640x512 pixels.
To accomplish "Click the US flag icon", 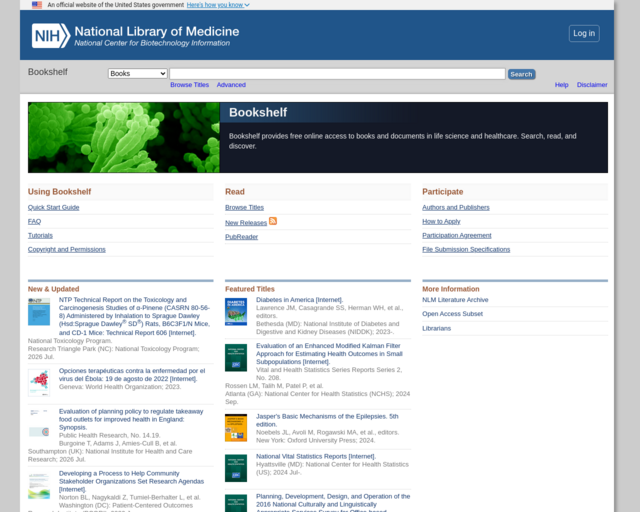I will click(x=37, y=5).
